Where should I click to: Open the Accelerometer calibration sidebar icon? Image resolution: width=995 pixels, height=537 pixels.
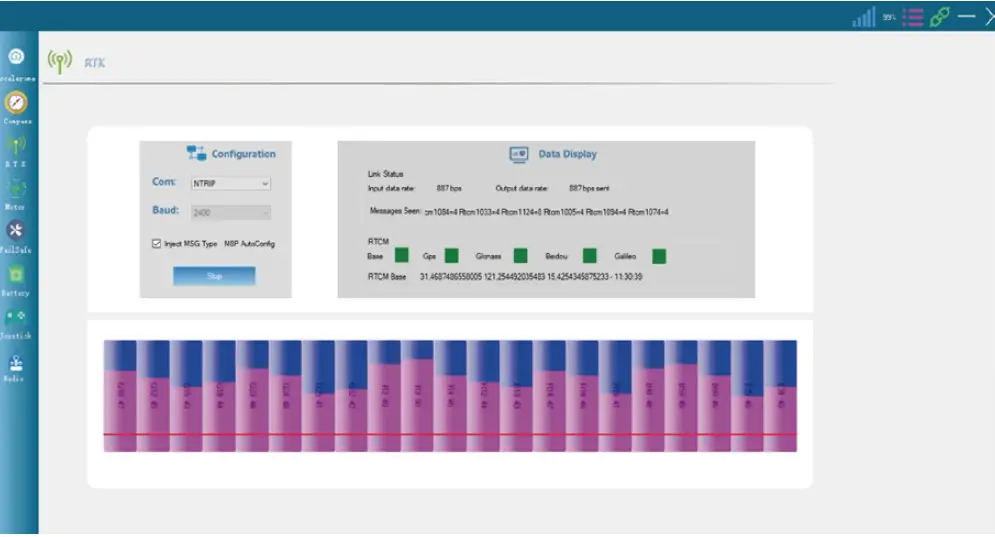[16, 56]
